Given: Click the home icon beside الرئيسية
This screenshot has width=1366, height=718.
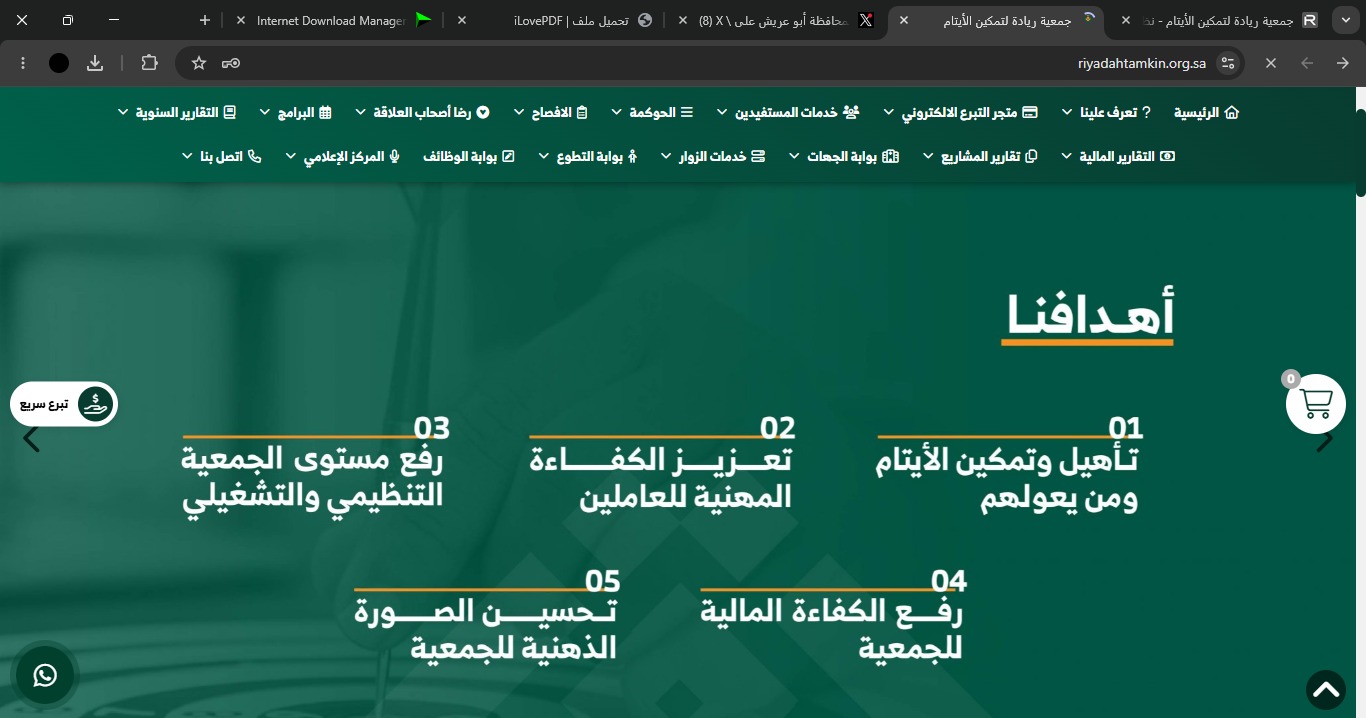Looking at the screenshot, I should point(1231,112).
